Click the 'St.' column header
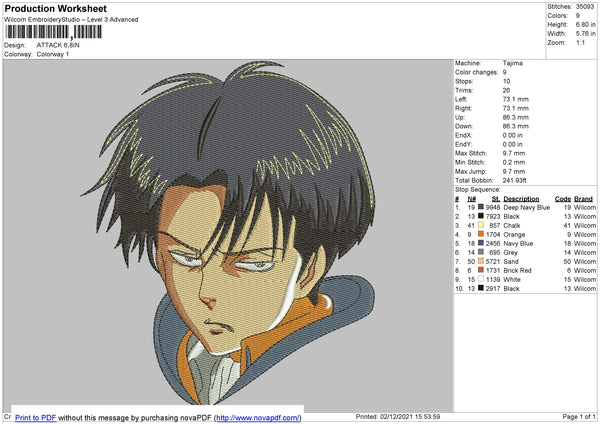600x424 pixels. click(x=496, y=199)
